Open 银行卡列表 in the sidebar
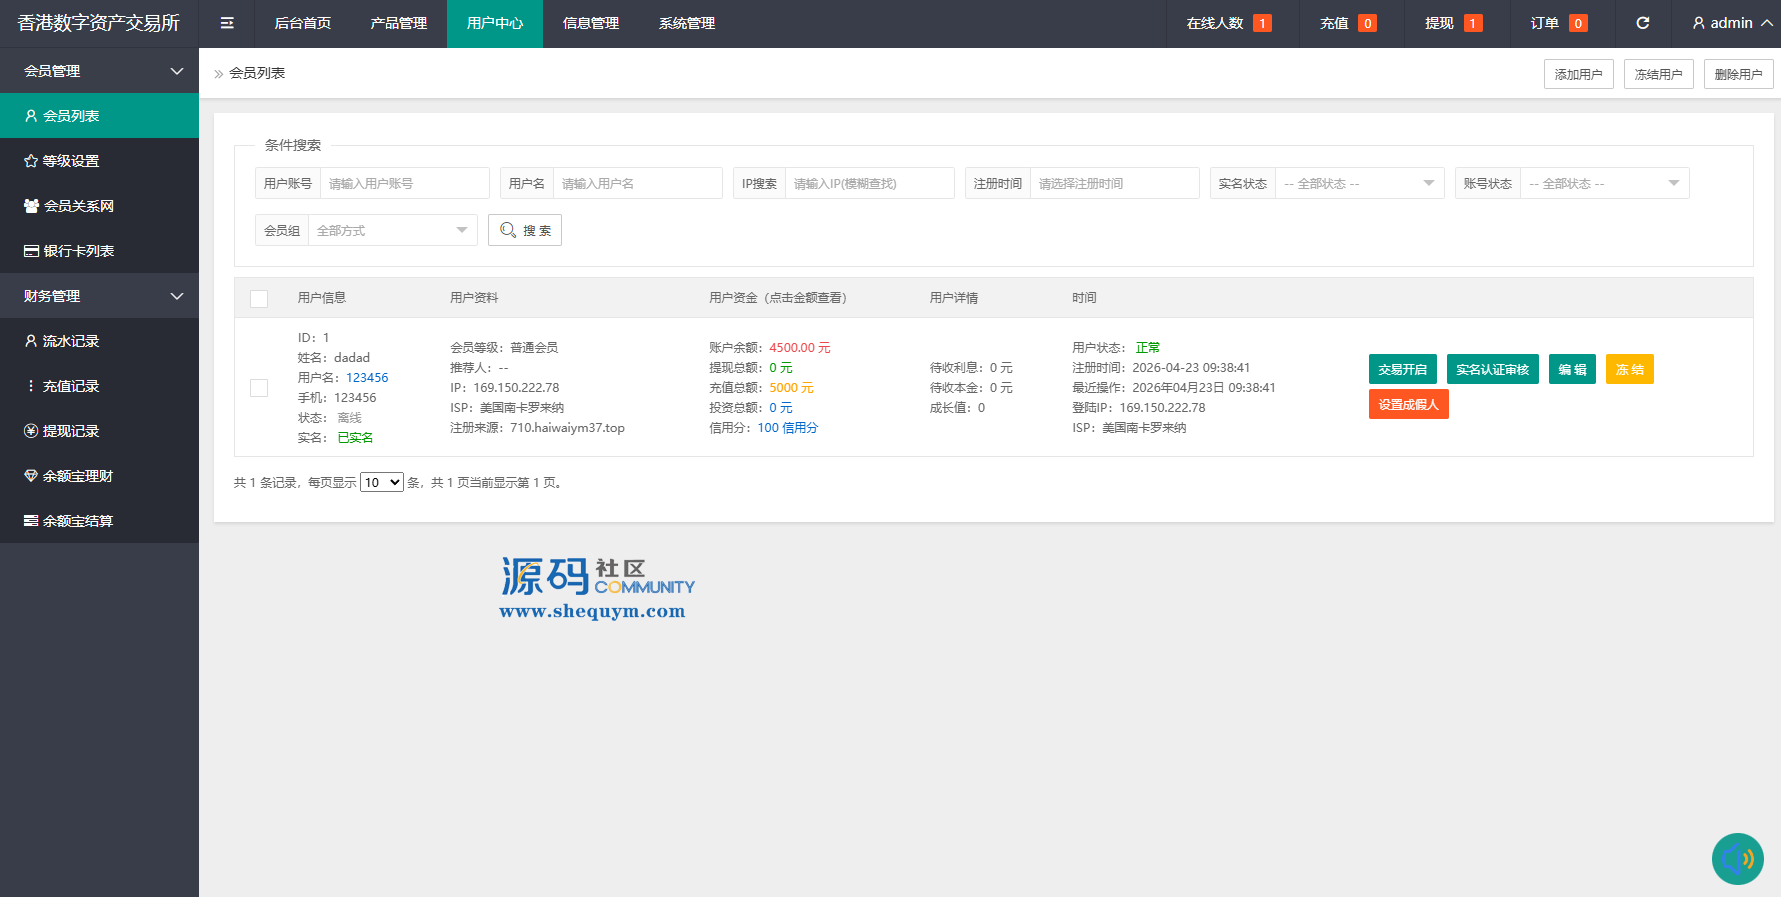Image resolution: width=1781 pixels, height=897 pixels. 78,251
